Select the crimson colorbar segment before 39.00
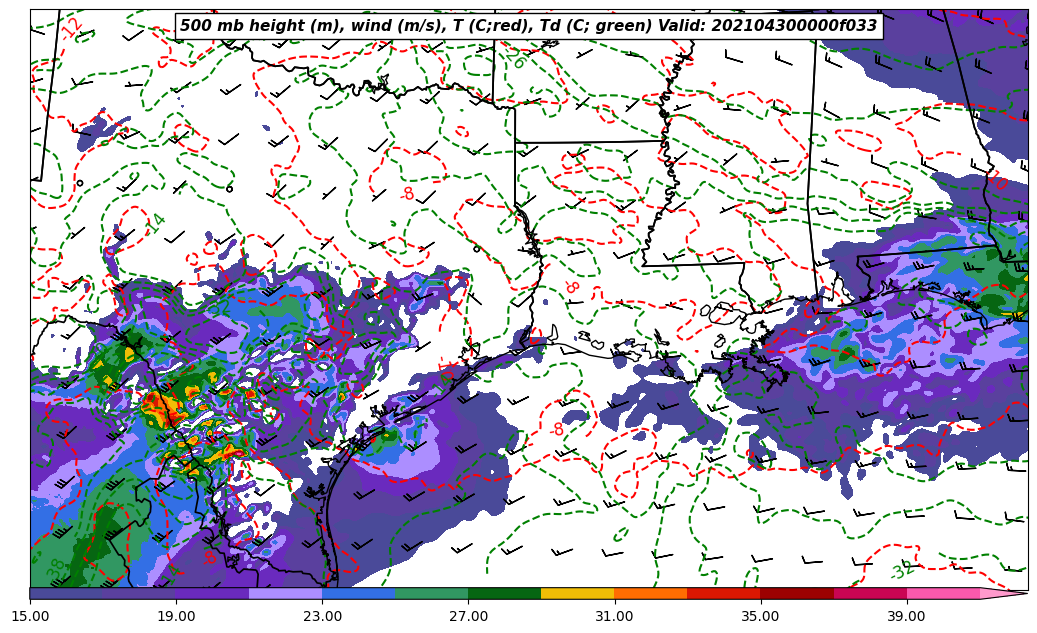Screen dimensions: 1037x633 [870, 593]
